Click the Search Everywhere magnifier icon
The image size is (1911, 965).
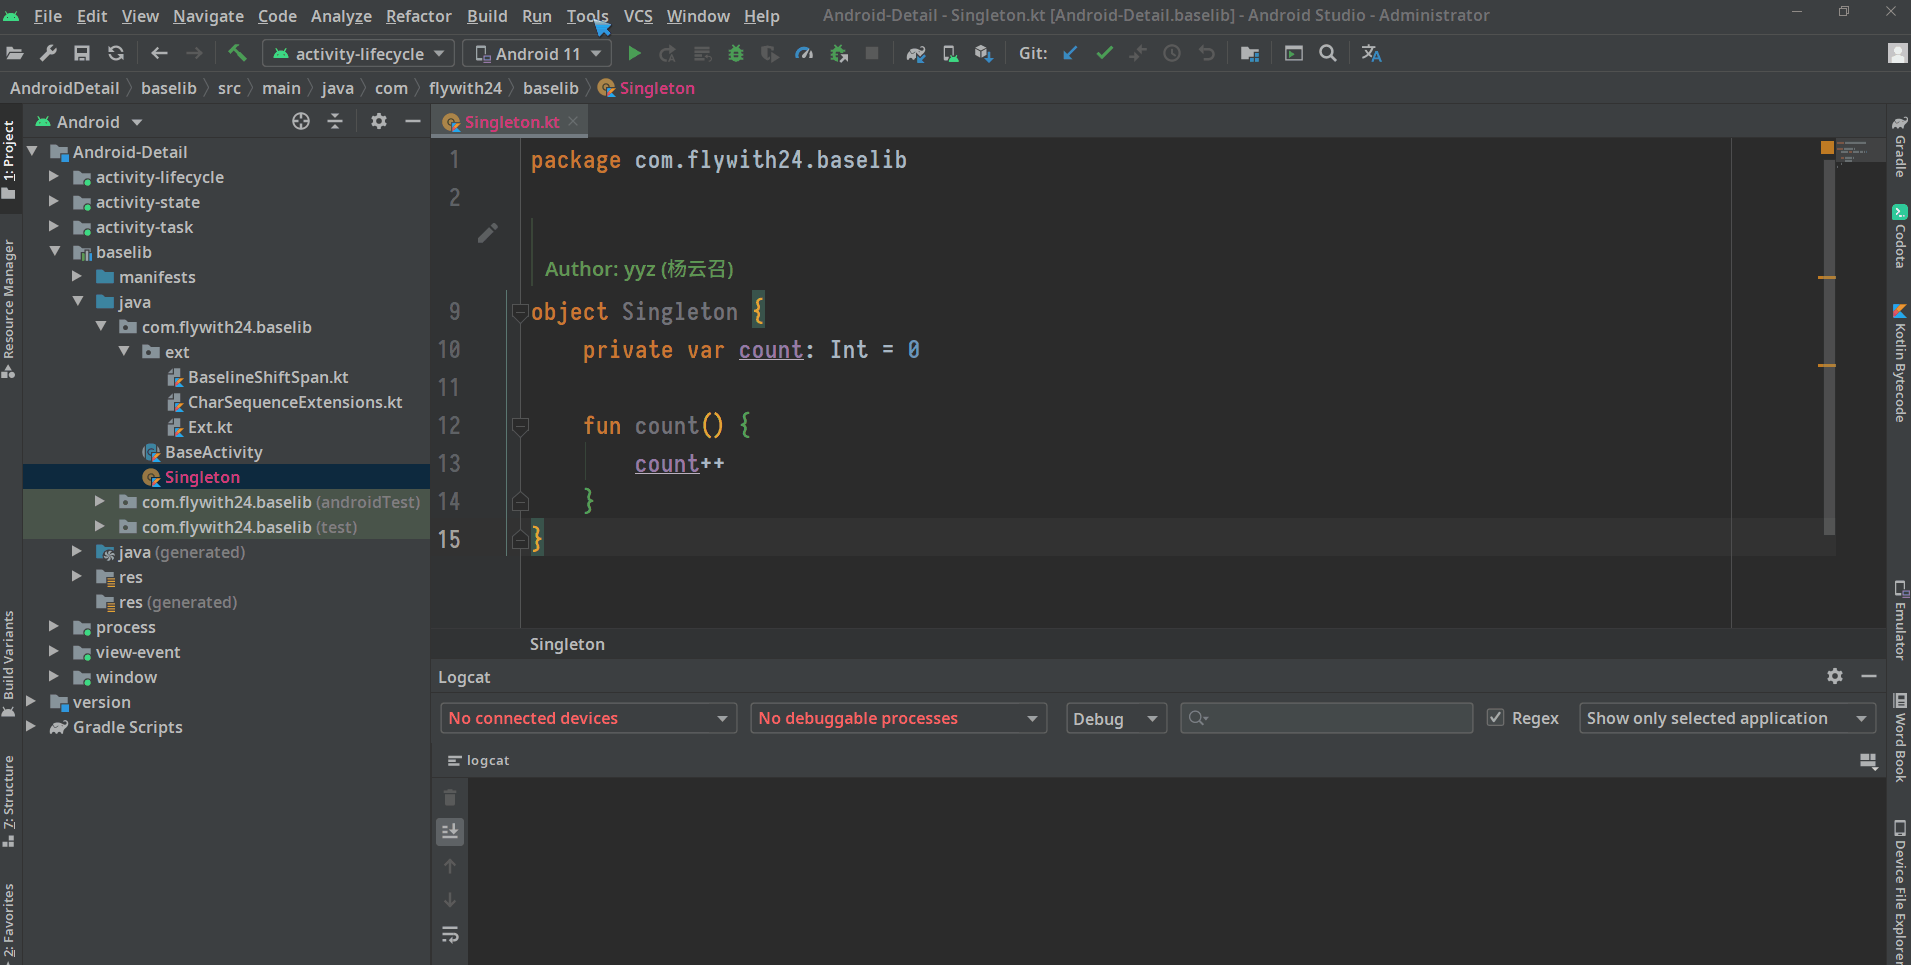pyautogui.click(x=1328, y=54)
